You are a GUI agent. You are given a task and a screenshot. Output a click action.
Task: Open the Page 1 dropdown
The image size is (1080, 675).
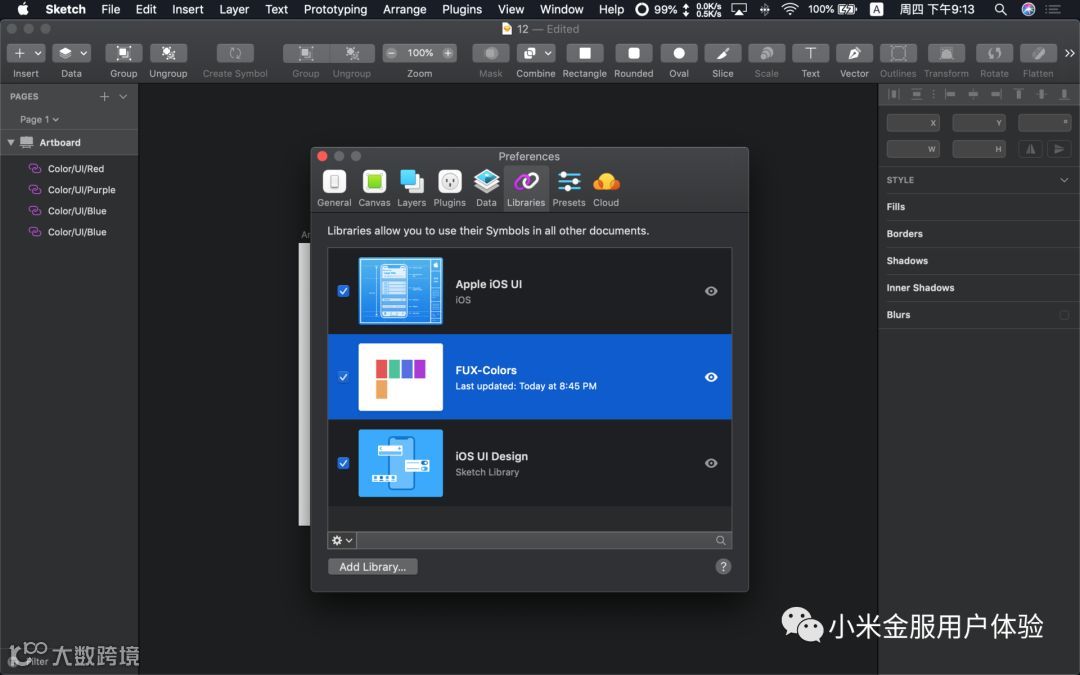(39, 119)
